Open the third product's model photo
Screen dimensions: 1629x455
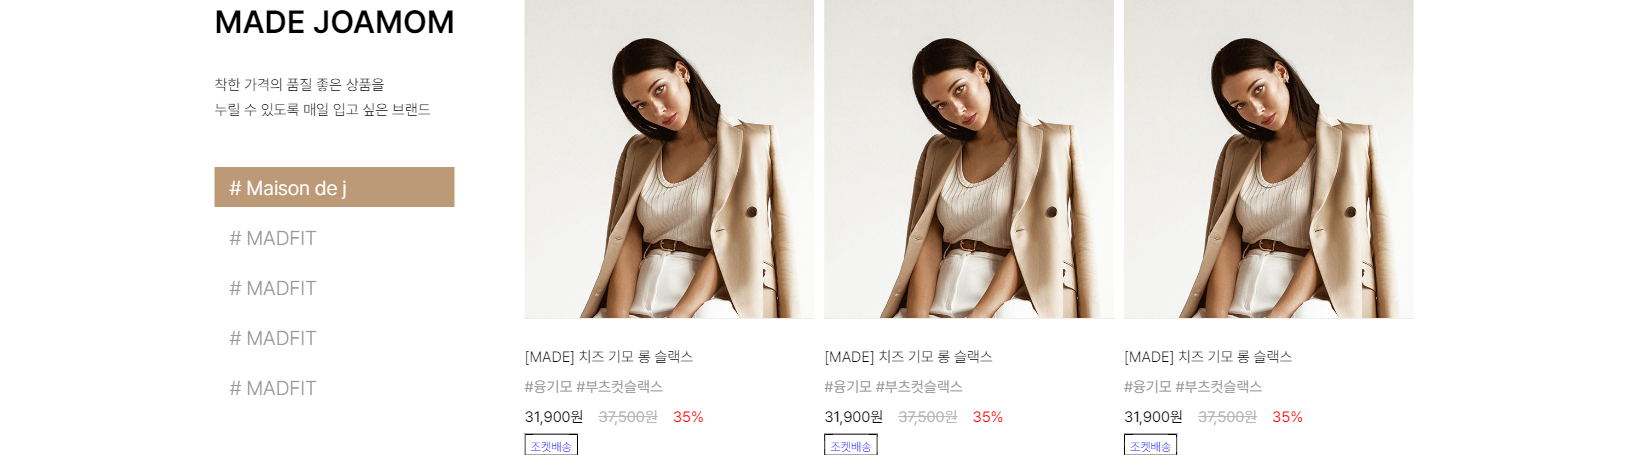[1269, 159]
